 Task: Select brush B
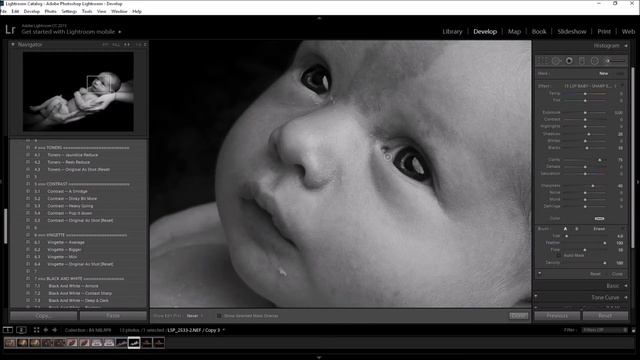pos(577,229)
